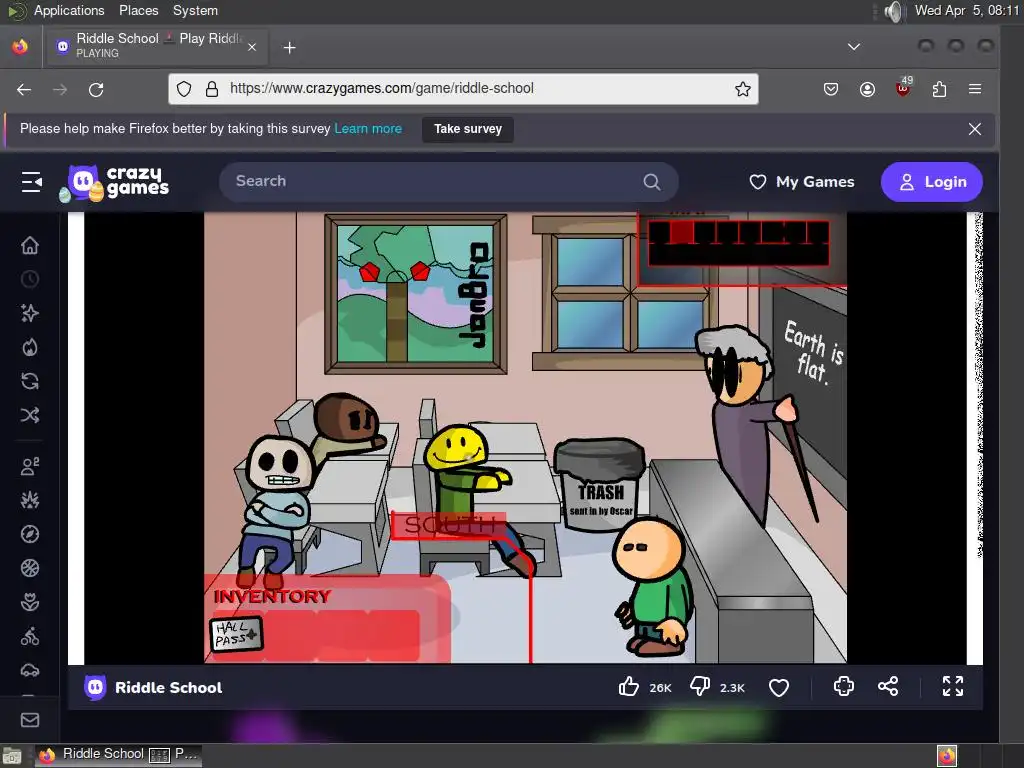Click the tree painting on the wall
The height and width of the screenshot is (768, 1024).
click(x=415, y=294)
